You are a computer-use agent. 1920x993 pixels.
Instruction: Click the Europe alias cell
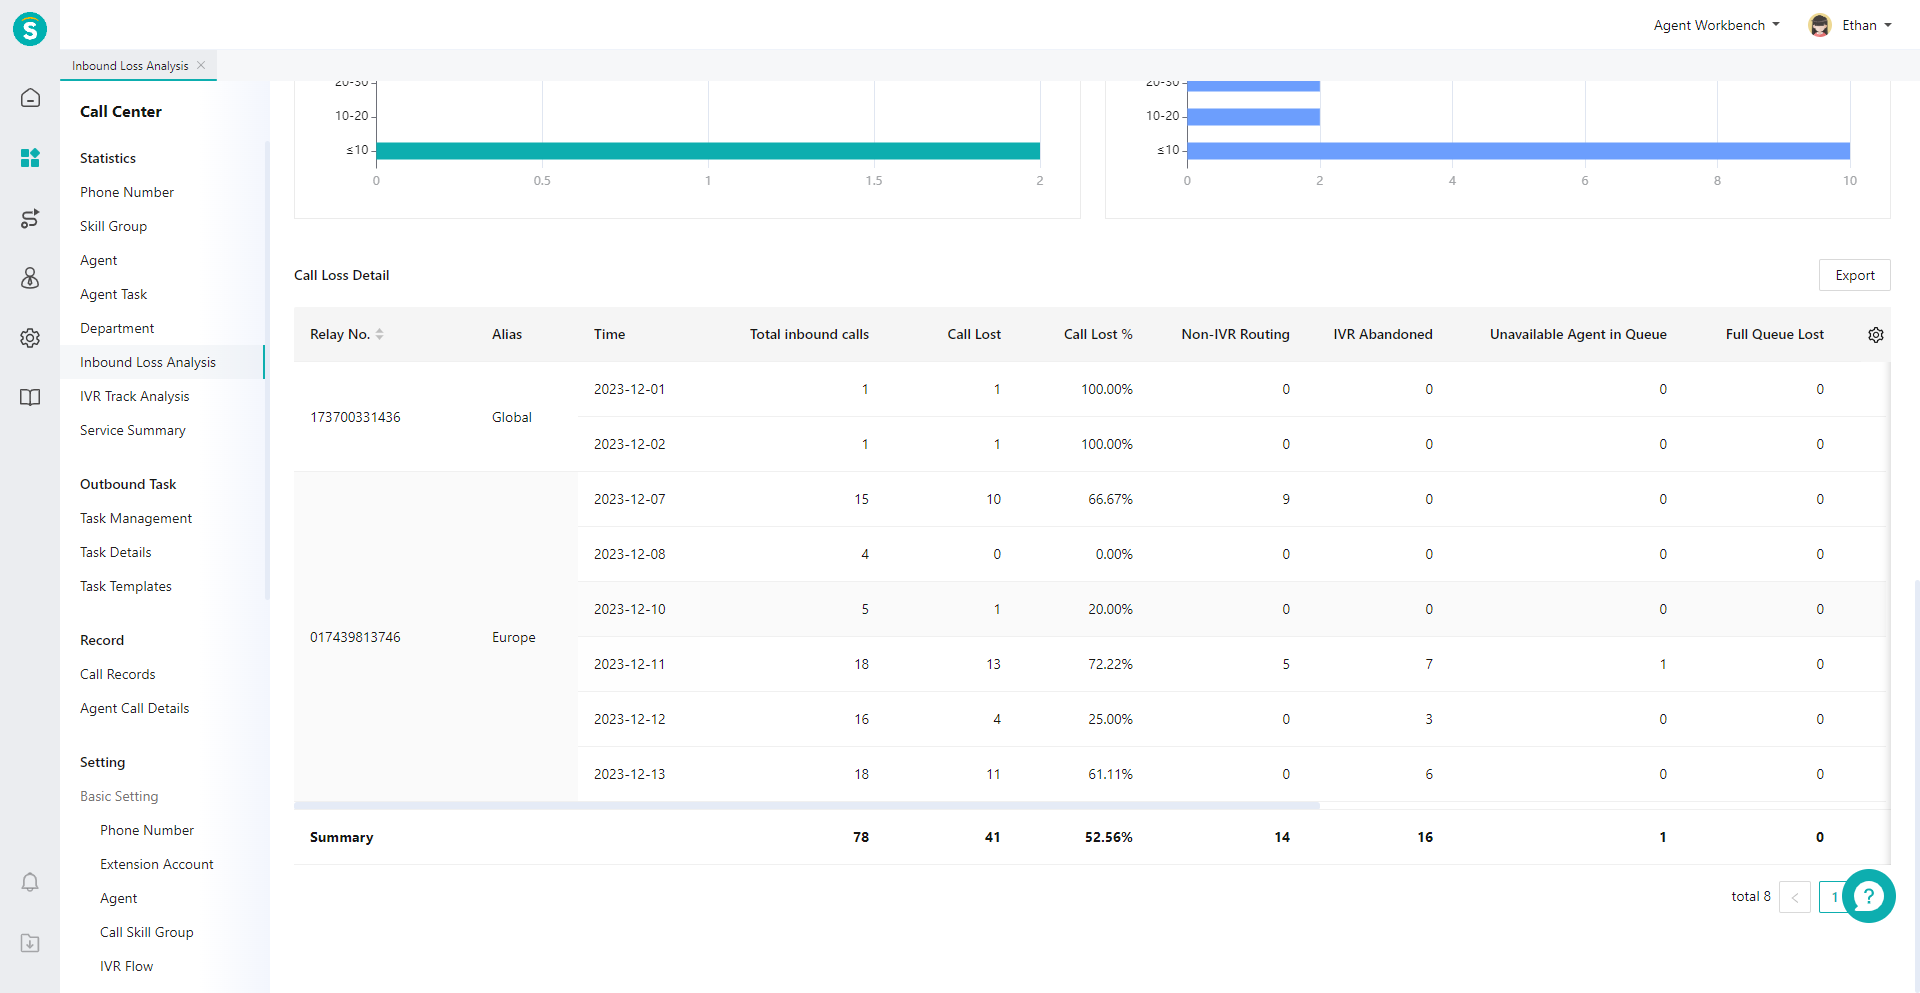point(514,637)
